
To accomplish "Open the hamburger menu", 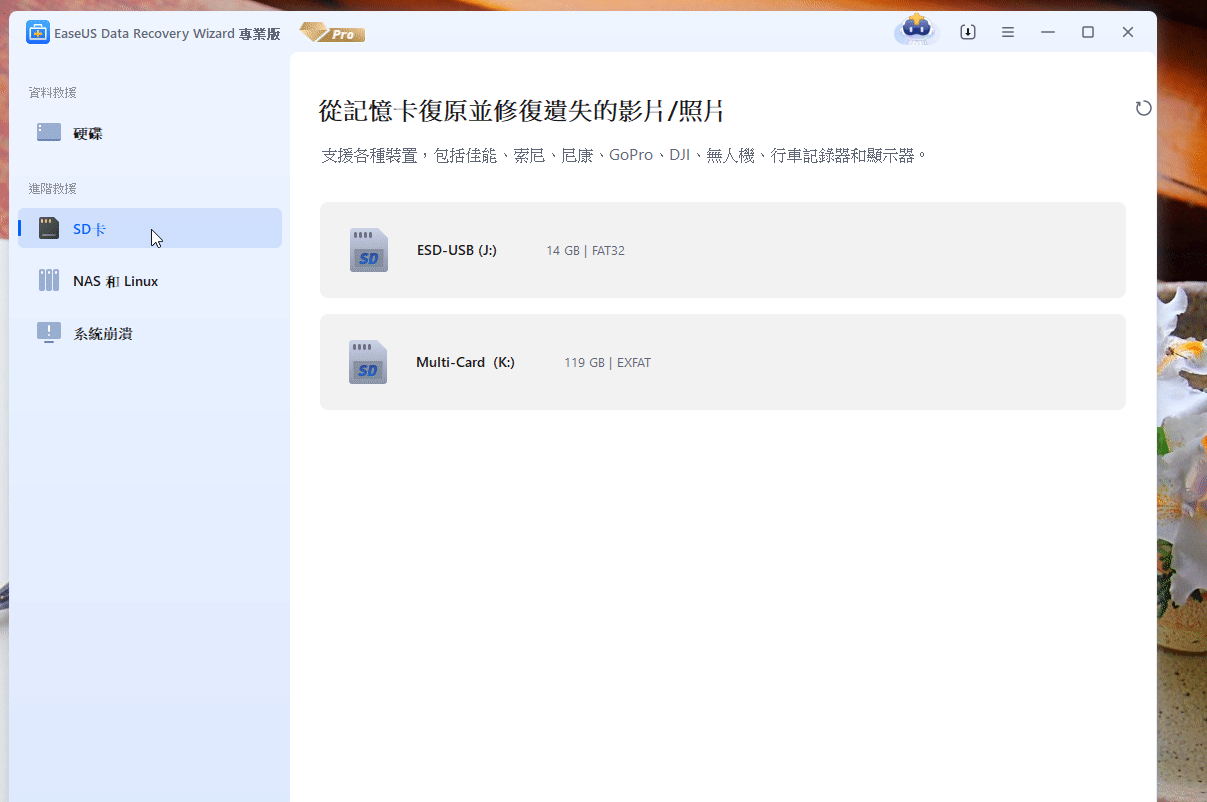I will pyautogui.click(x=1008, y=32).
